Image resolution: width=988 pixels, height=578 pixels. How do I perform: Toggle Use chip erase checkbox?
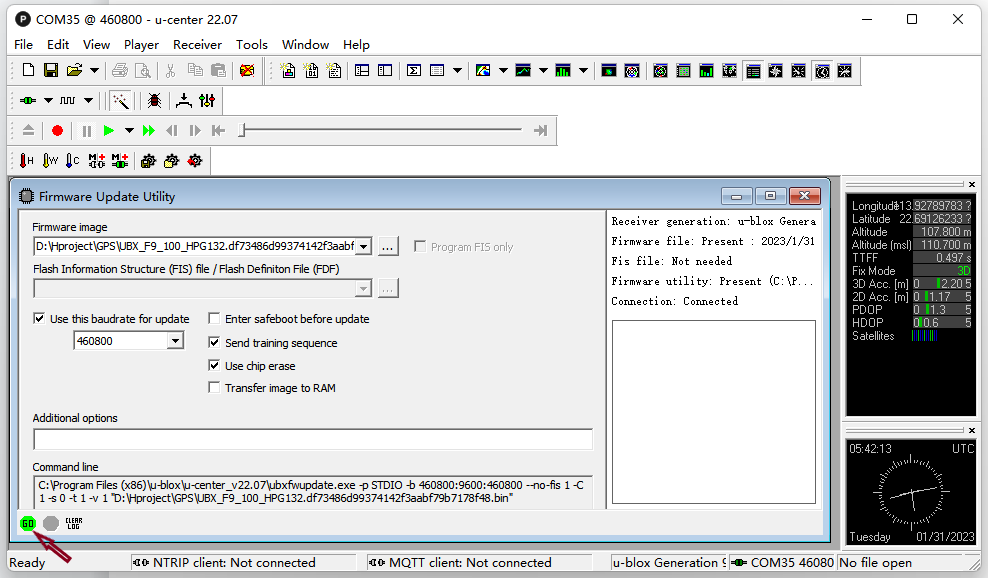214,366
